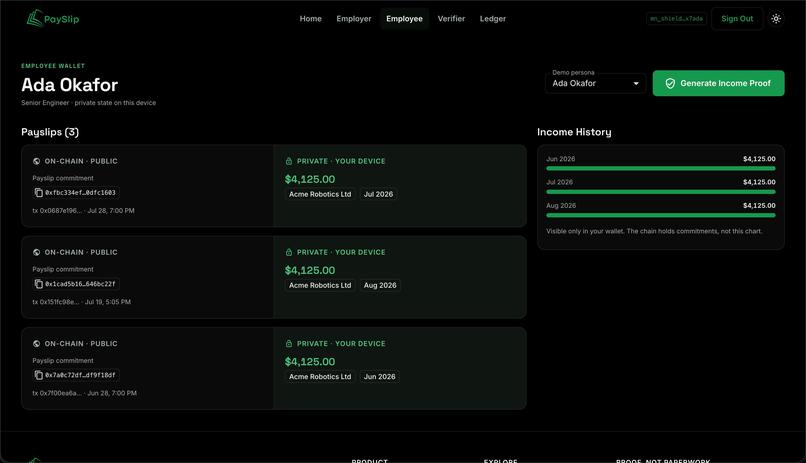This screenshot has height=463, width=806.
Task: Copy the 0xfbc334ef…0dfc1603 commitment hash
Action: click(39, 193)
